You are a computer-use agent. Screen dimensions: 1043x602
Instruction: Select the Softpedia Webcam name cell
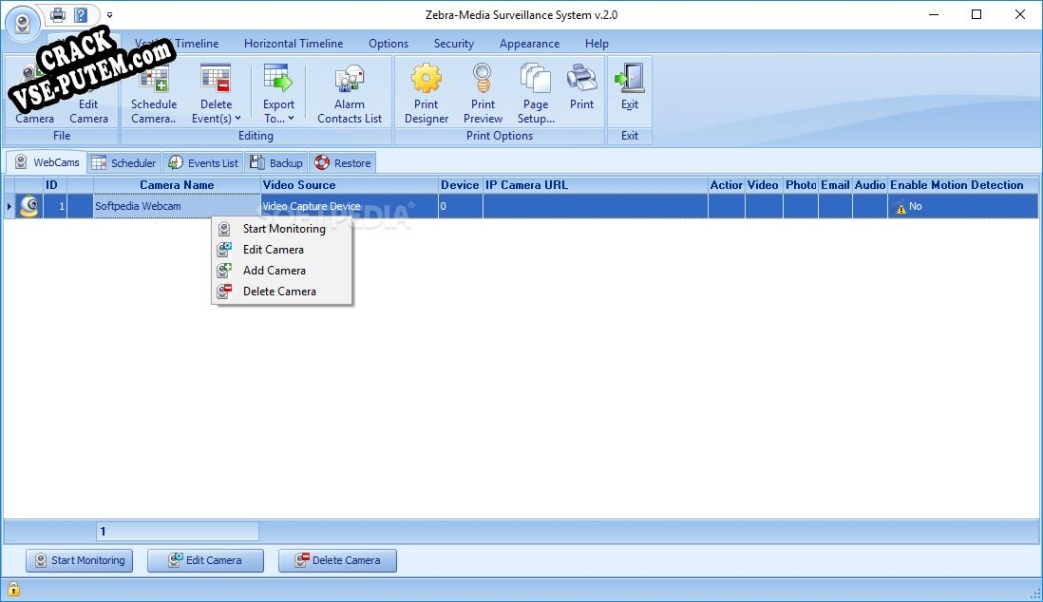click(x=177, y=206)
